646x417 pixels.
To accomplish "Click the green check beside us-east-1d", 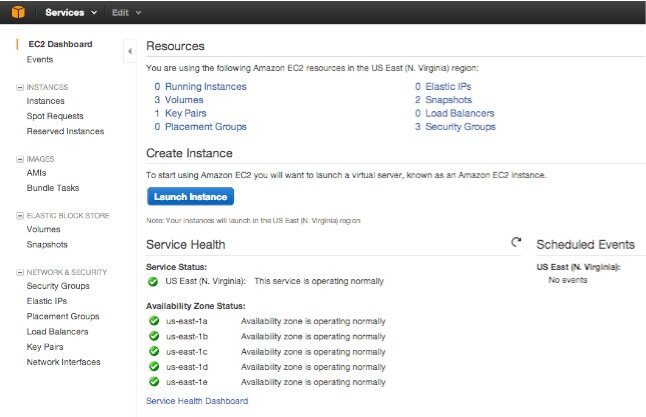I will [154, 366].
